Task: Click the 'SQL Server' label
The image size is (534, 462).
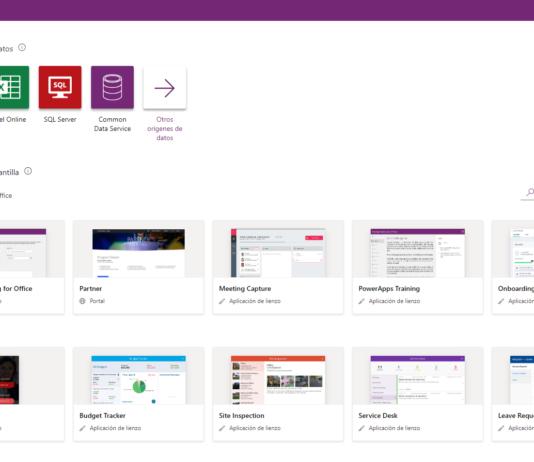Action: coord(60,120)
